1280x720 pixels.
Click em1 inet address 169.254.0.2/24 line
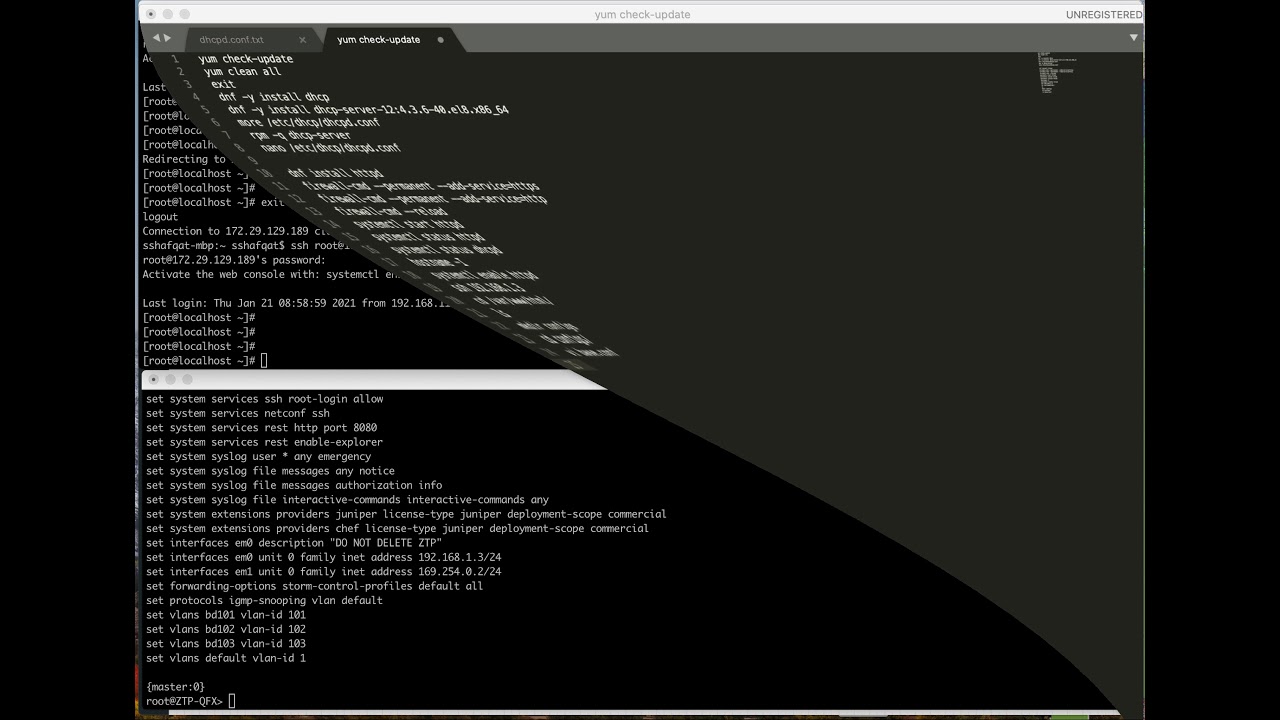point(323,572)
